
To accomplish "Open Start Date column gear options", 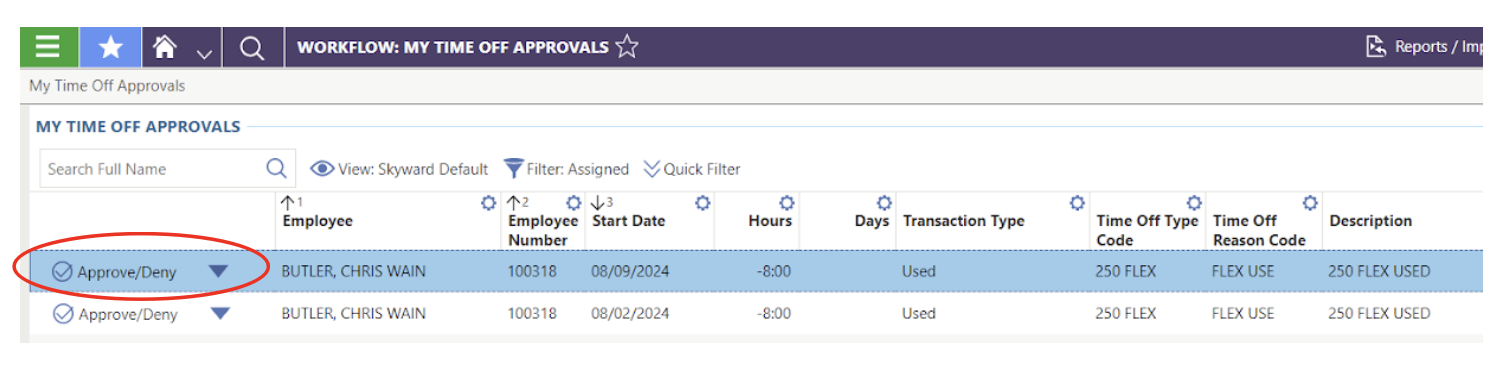I will (x=703, y=203).
